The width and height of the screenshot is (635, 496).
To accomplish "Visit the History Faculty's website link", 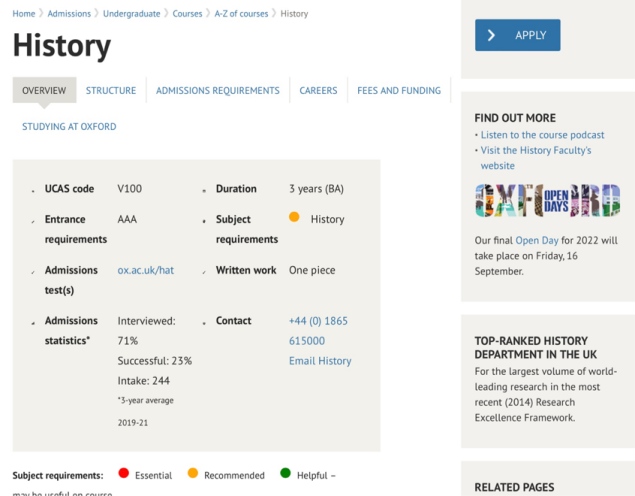I will pos(536,158).
